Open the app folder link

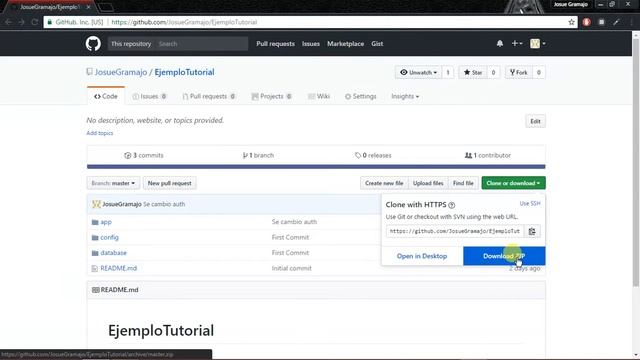(x=106, y=222)
